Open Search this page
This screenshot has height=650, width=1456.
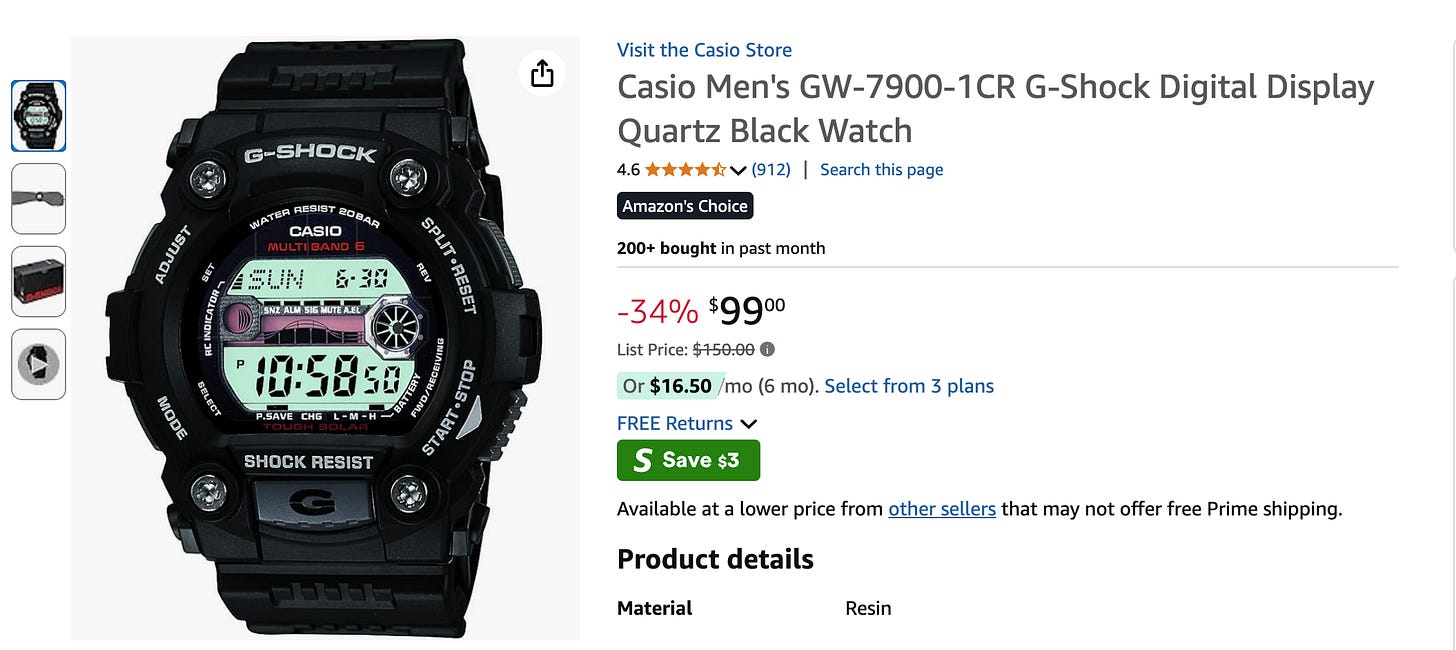[881, 169]
